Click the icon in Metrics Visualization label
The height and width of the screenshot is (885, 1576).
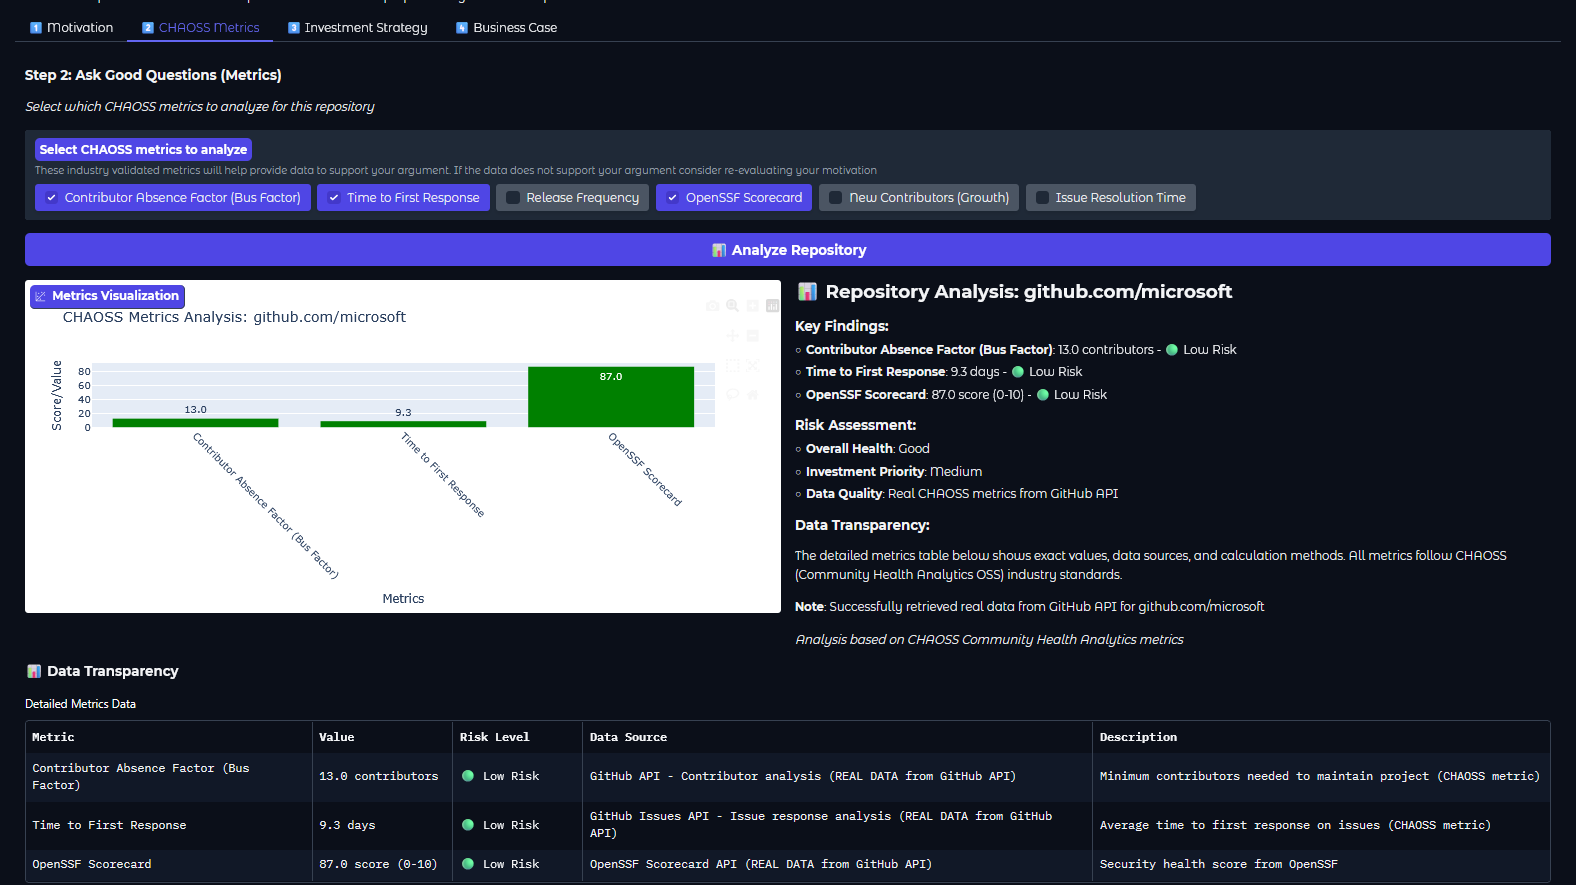40,296
